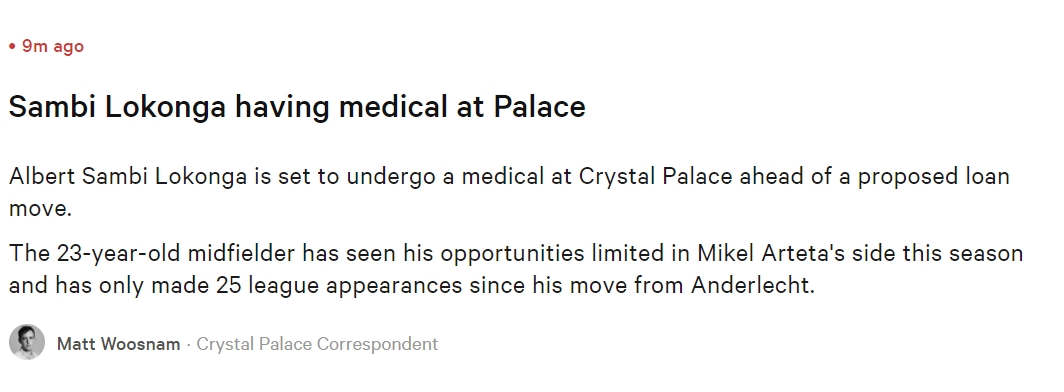Click the word 'Palace' in the headline

point(539,106)
